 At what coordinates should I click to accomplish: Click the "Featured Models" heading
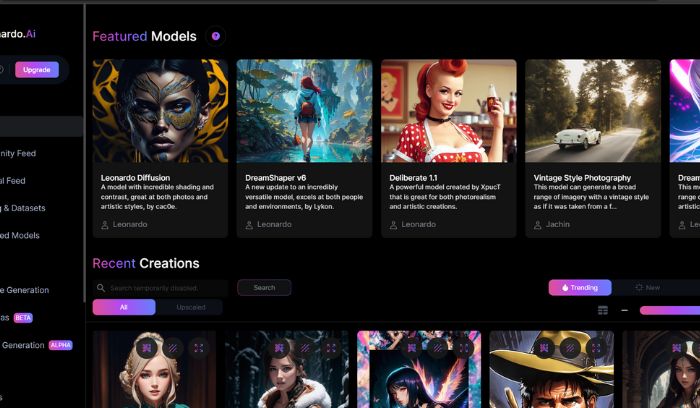pos(144,36)
